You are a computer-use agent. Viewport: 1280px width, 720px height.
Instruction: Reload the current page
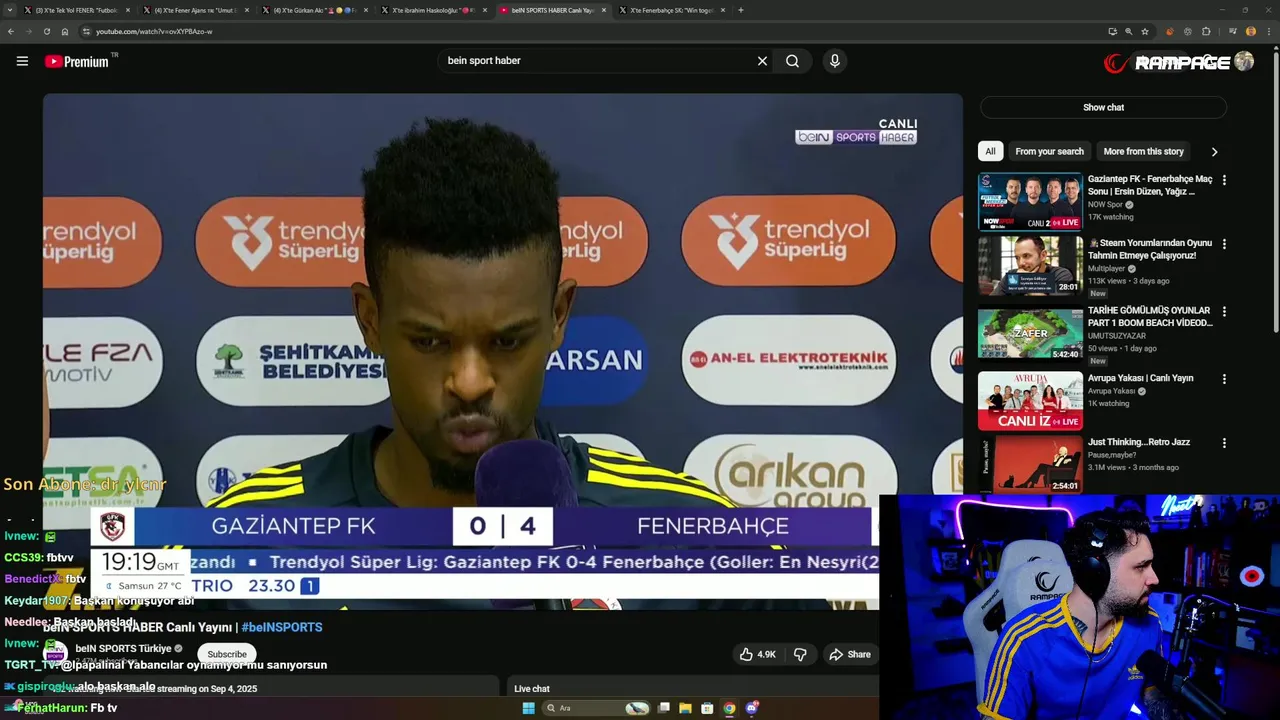pyautogui.click(x=46, y=31)
